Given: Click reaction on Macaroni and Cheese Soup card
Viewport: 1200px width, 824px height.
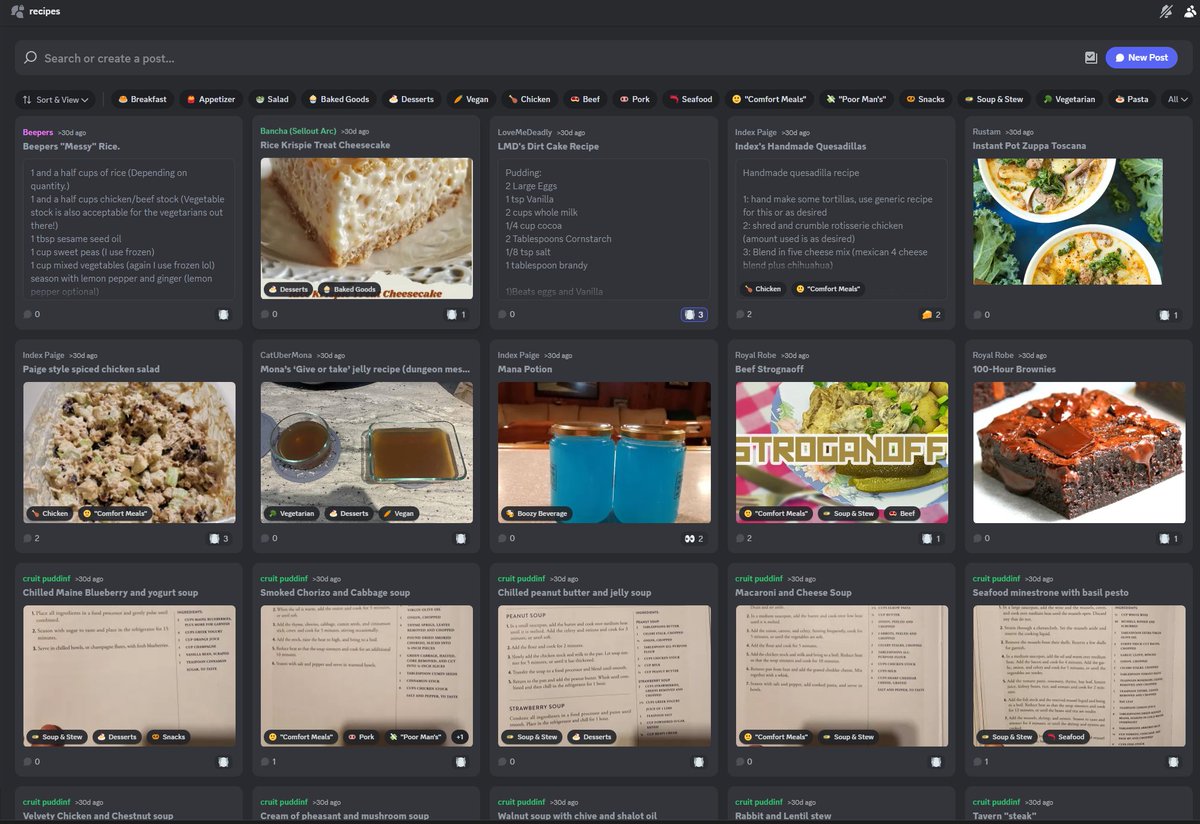Looking at the screenshot, I should coord(936,761).
